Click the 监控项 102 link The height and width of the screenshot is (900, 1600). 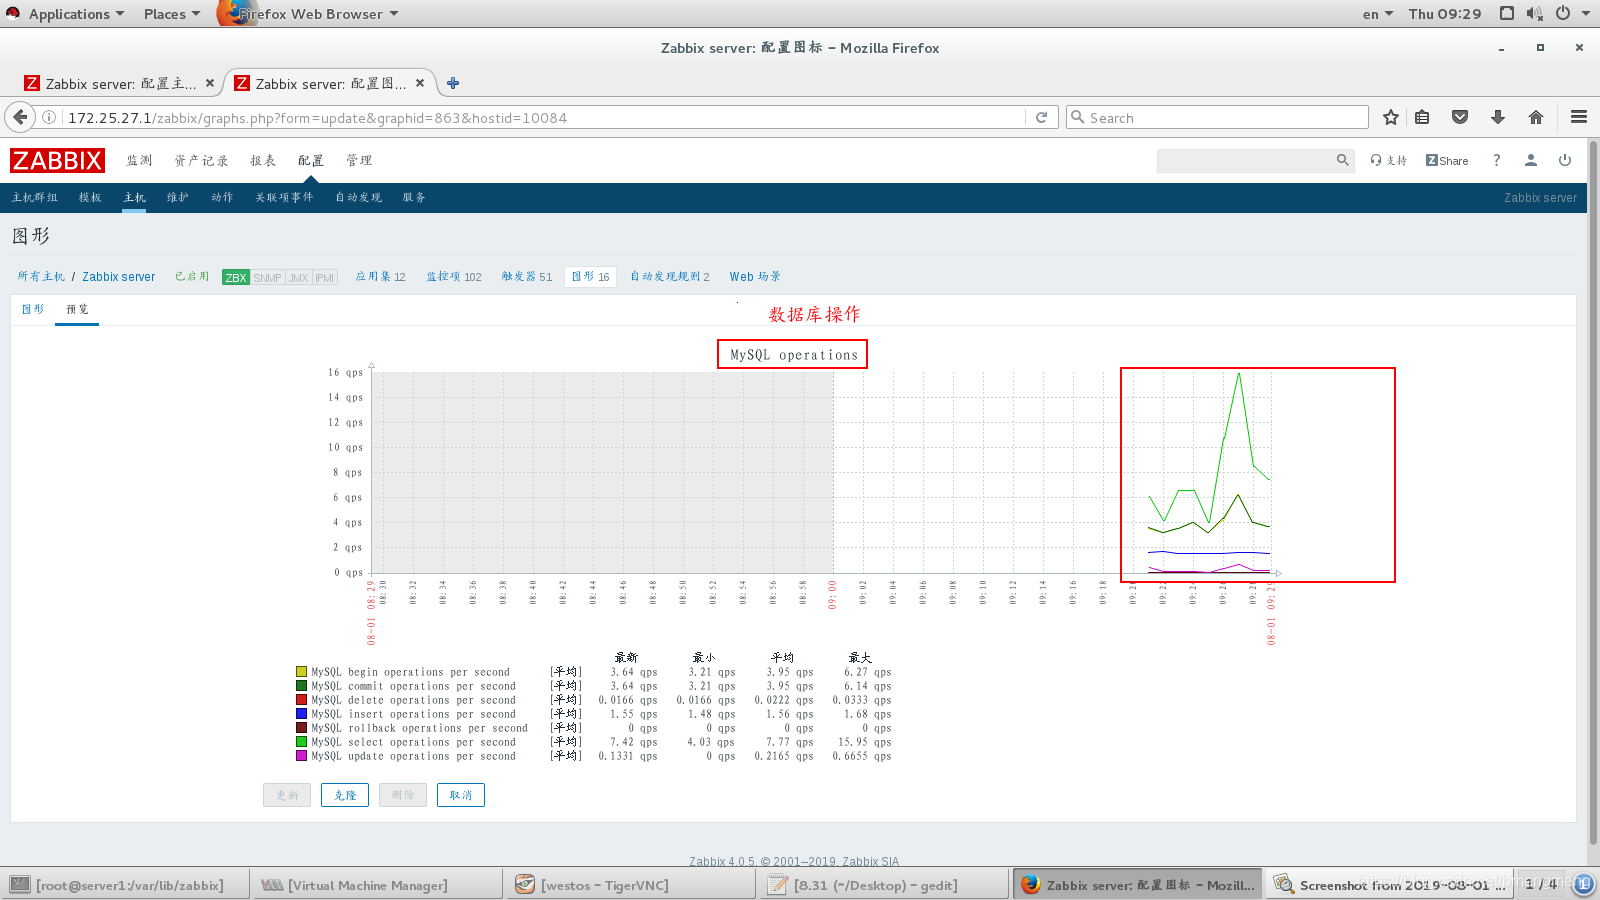(x=454, y=276)
